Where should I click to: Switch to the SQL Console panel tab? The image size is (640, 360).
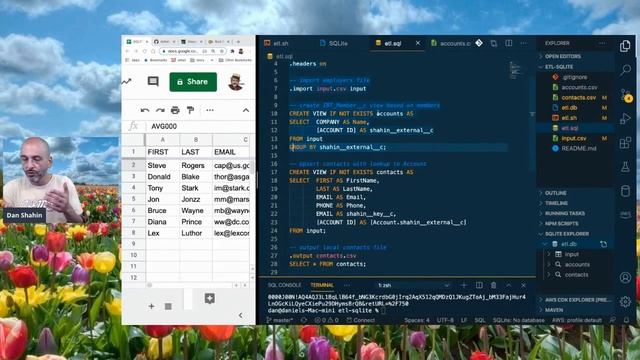click(284, 285)
